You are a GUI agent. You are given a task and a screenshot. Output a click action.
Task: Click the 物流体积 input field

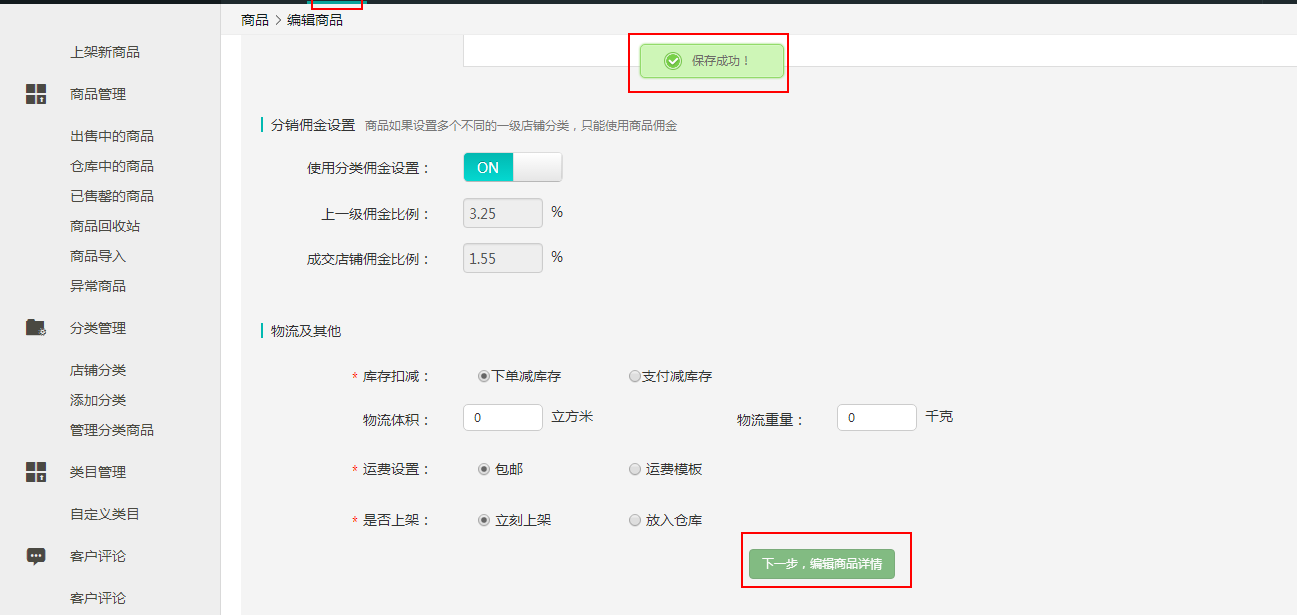[x=502, y=417]
